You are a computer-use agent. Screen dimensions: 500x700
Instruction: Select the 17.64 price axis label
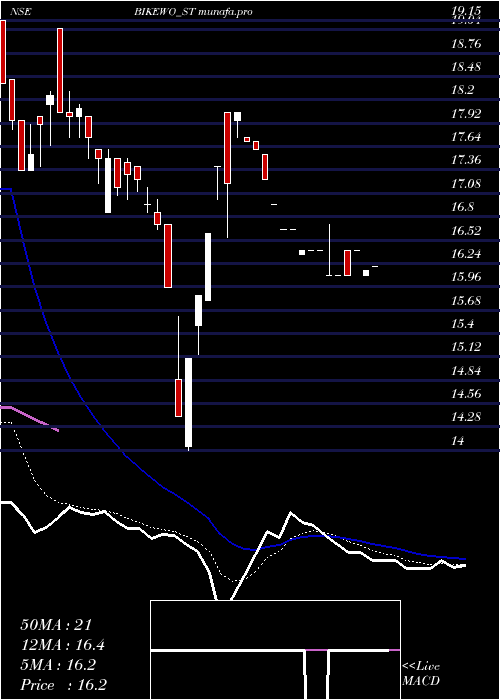tap(466, 137)
